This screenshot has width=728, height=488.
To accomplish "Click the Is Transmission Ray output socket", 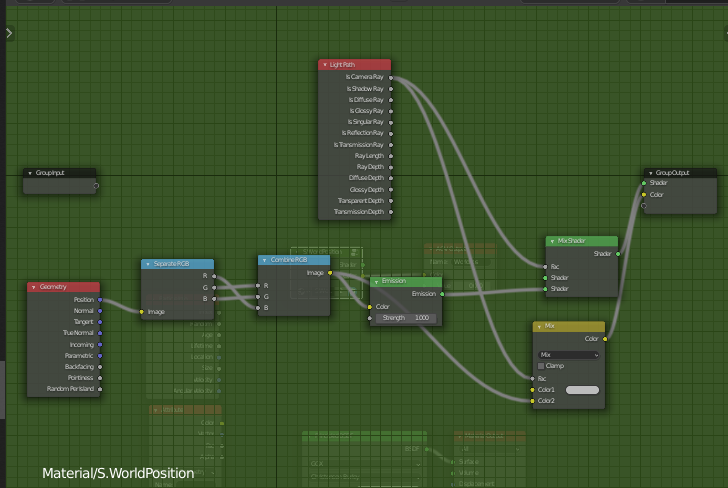I will pyautogui.click(x=391, y=145).
